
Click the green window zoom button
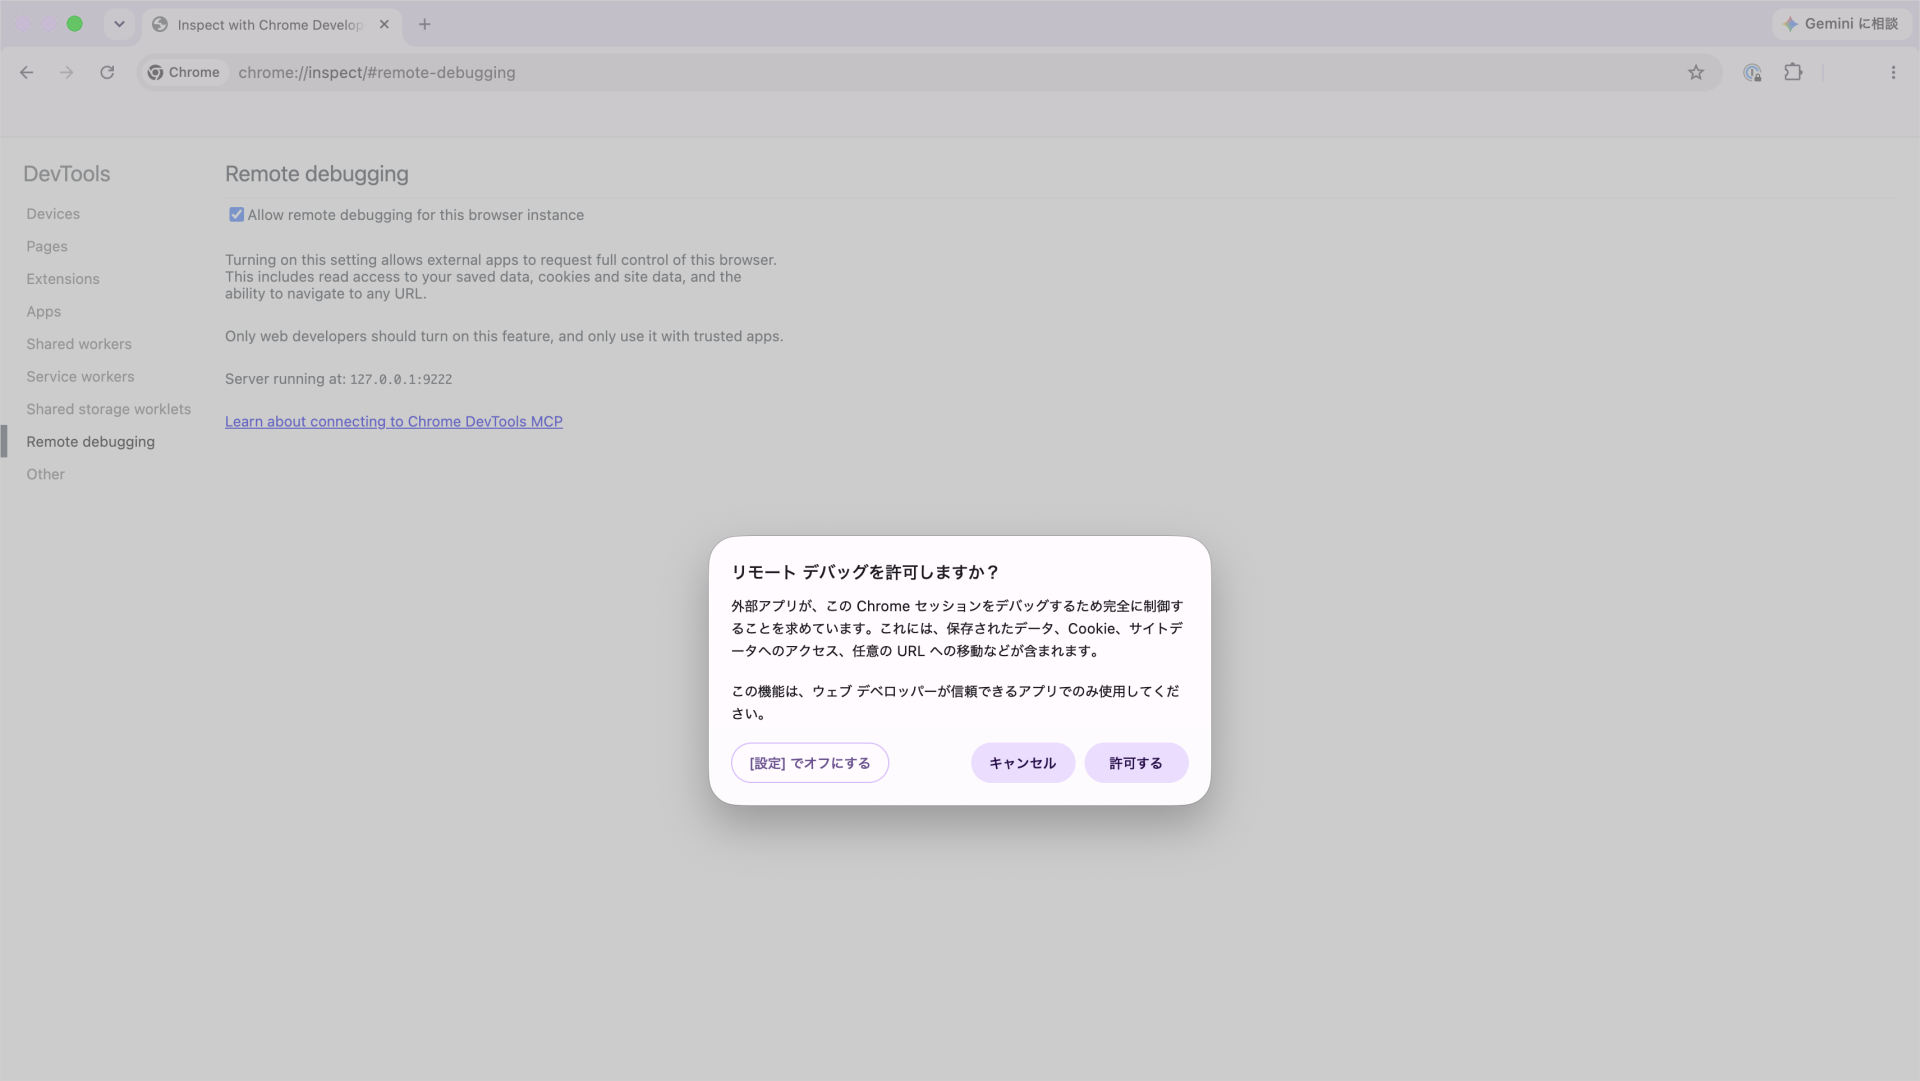[x=74, y=24]
